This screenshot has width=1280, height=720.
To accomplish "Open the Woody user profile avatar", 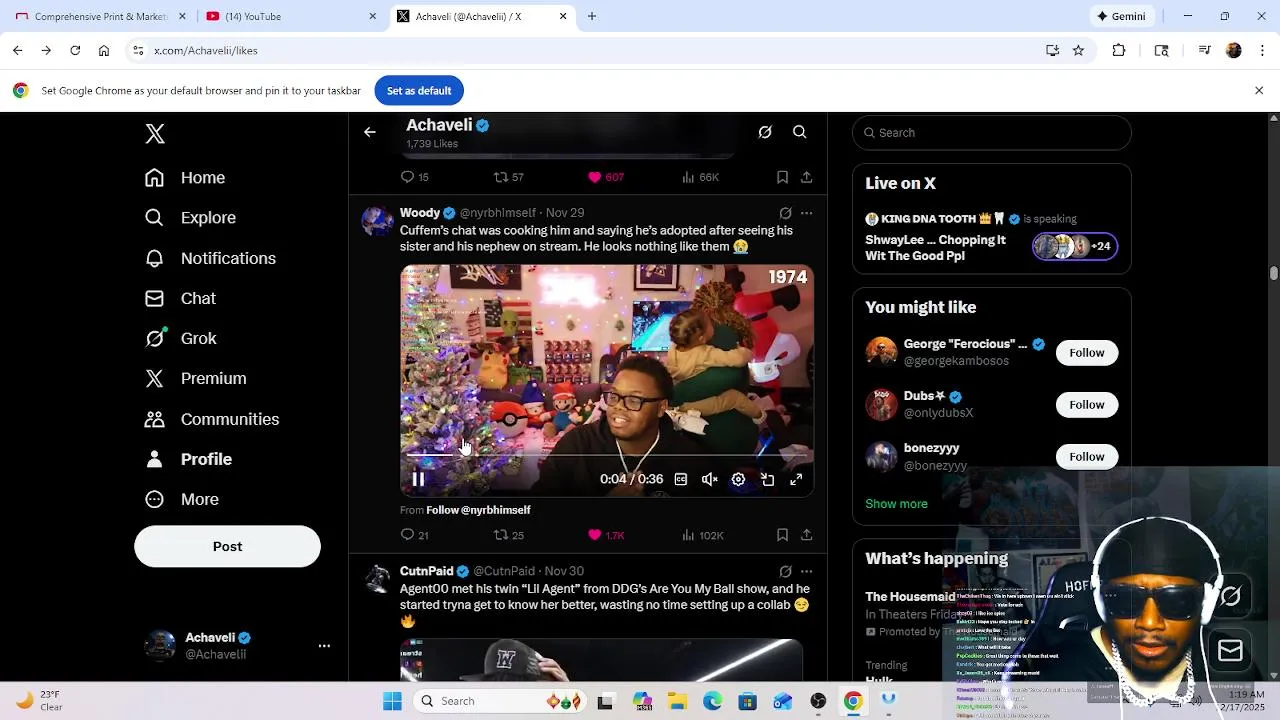I will click(377, 221).
